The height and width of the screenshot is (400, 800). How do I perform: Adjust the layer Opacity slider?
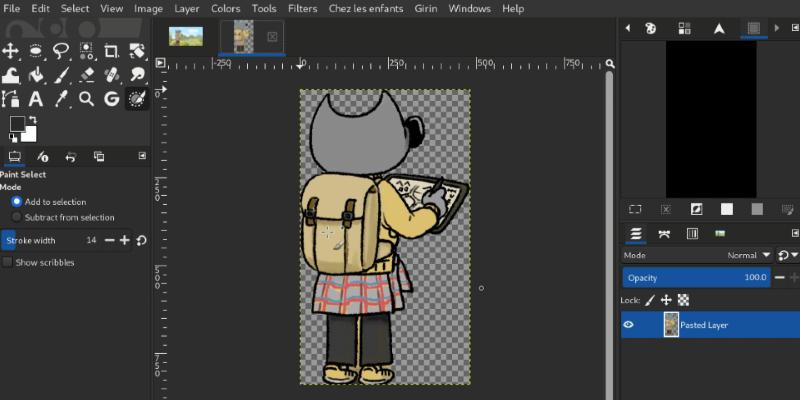click(x=696, y=278)
